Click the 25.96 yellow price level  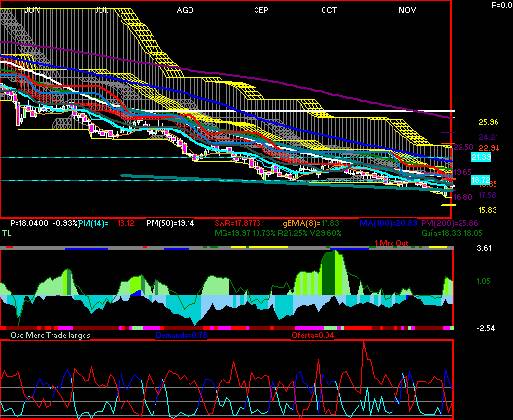488,122
